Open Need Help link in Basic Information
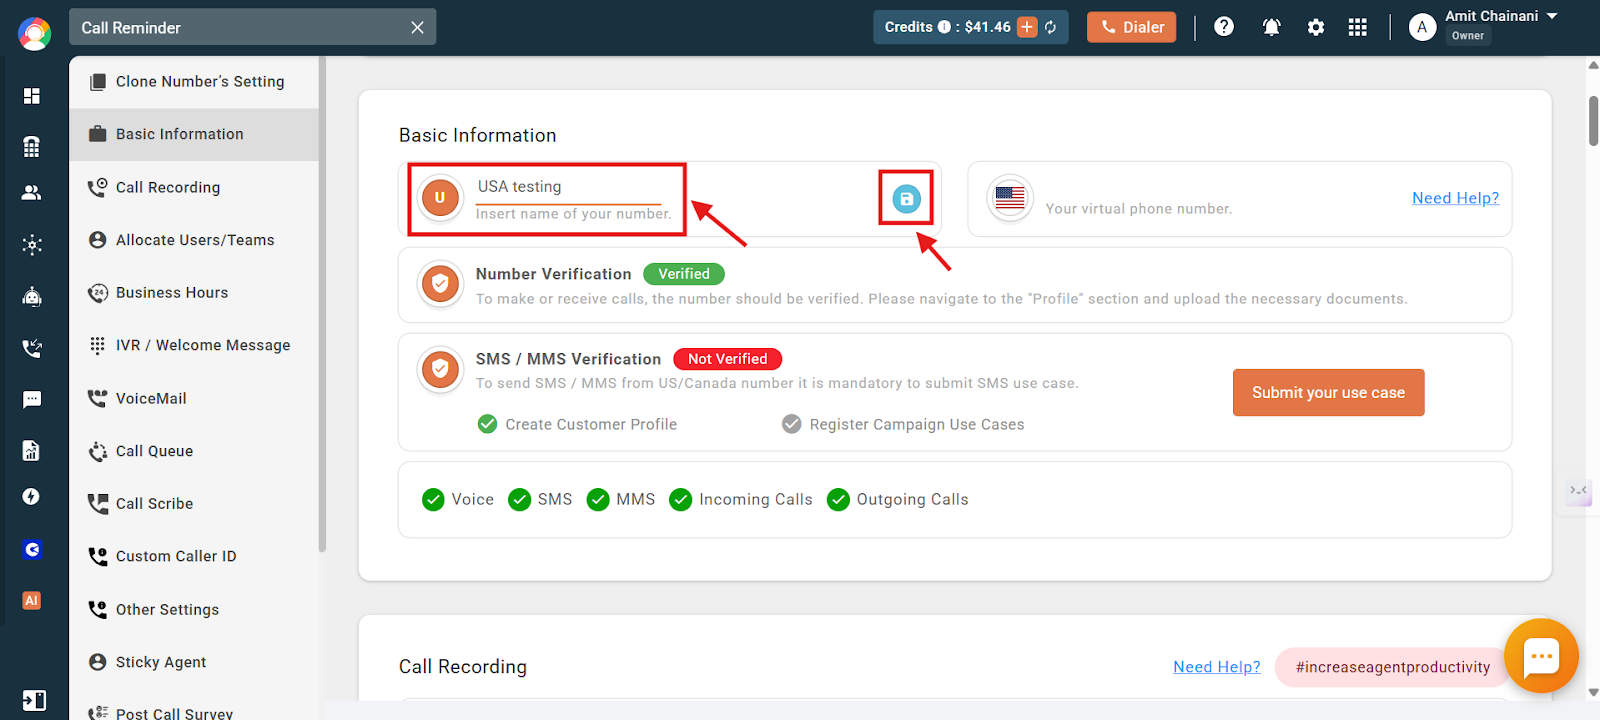 pyautogui.click(x=1455, y=198)
